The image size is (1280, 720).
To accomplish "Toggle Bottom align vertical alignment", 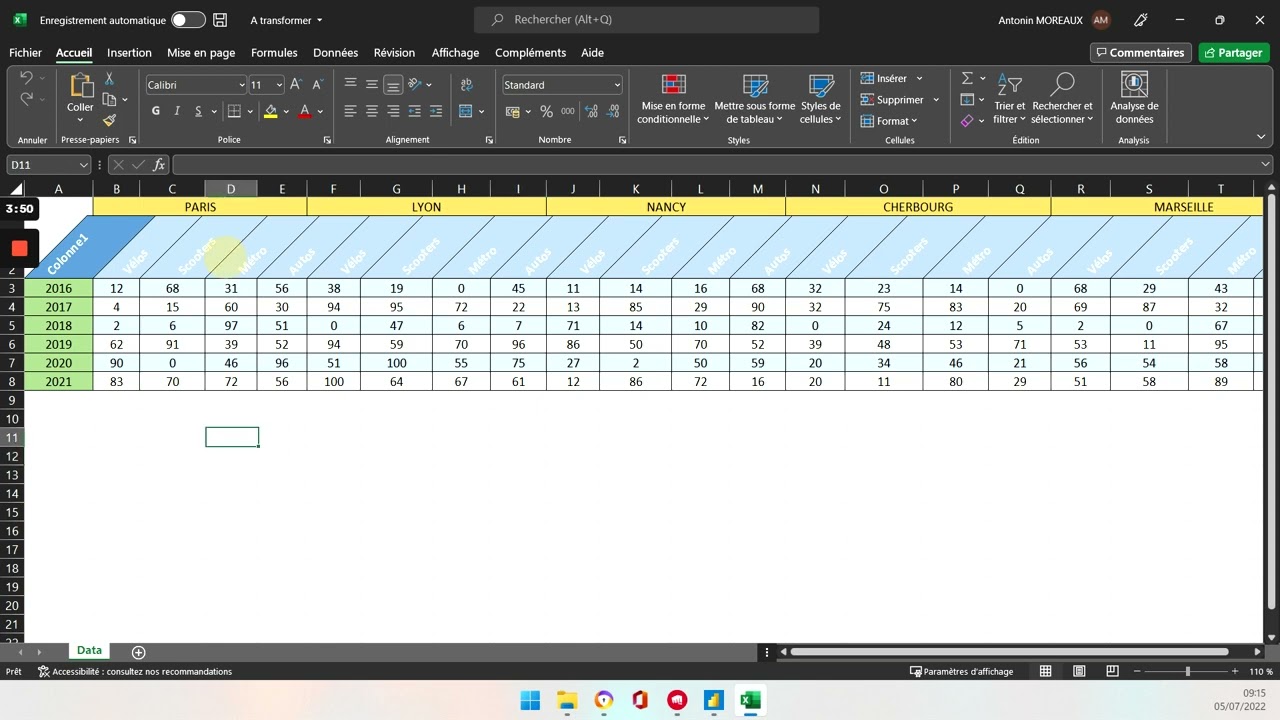I will click(393, 85).
